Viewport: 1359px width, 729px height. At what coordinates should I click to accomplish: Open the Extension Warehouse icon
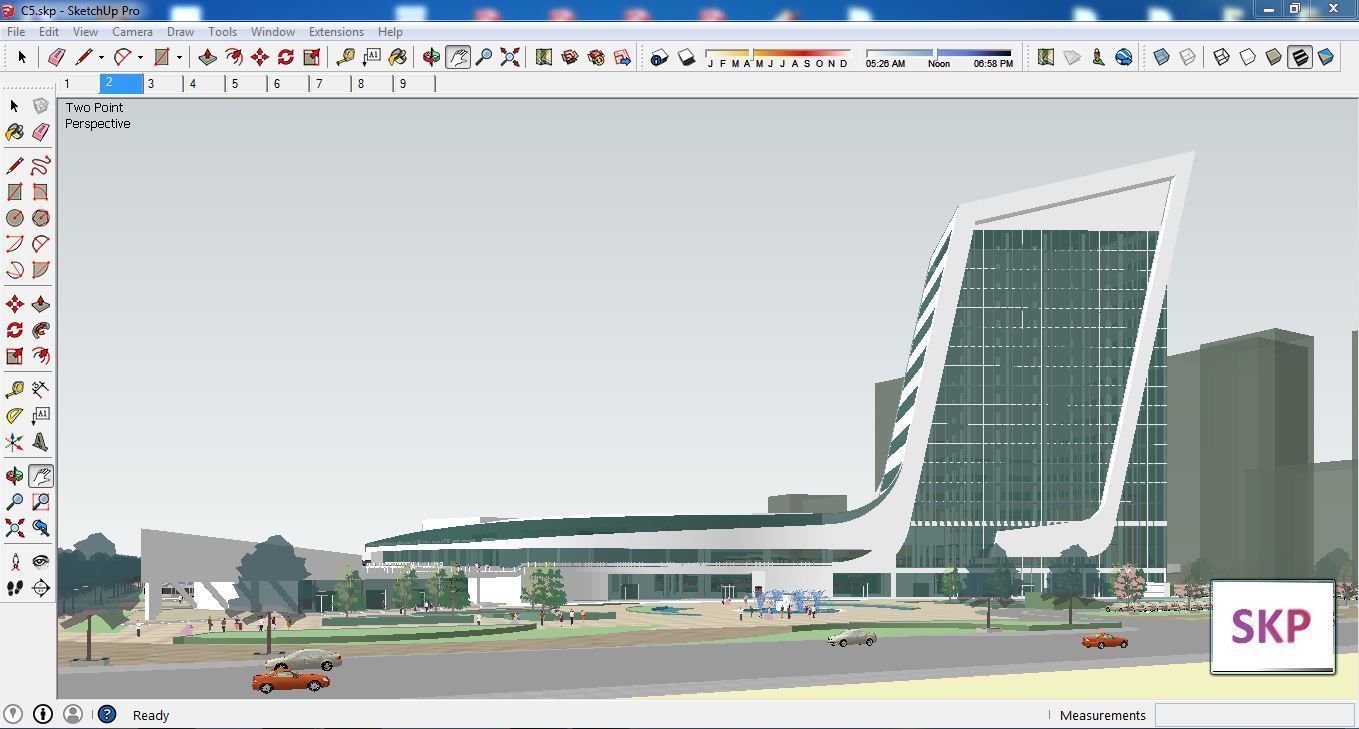(596, 57)
